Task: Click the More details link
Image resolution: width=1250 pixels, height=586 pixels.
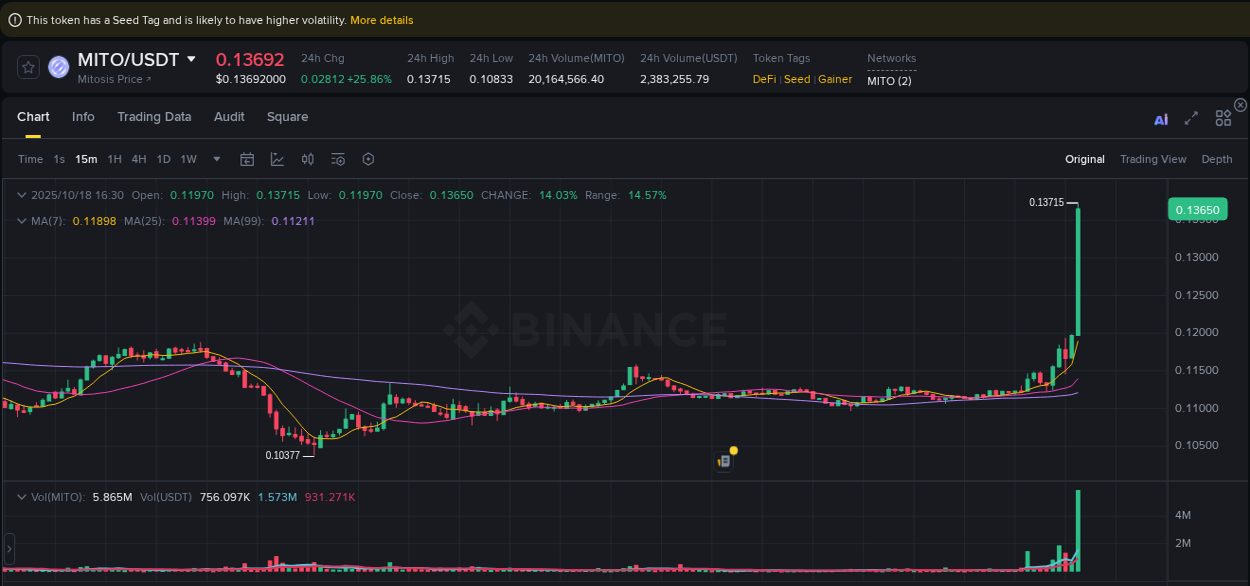Action: [381, 19]
